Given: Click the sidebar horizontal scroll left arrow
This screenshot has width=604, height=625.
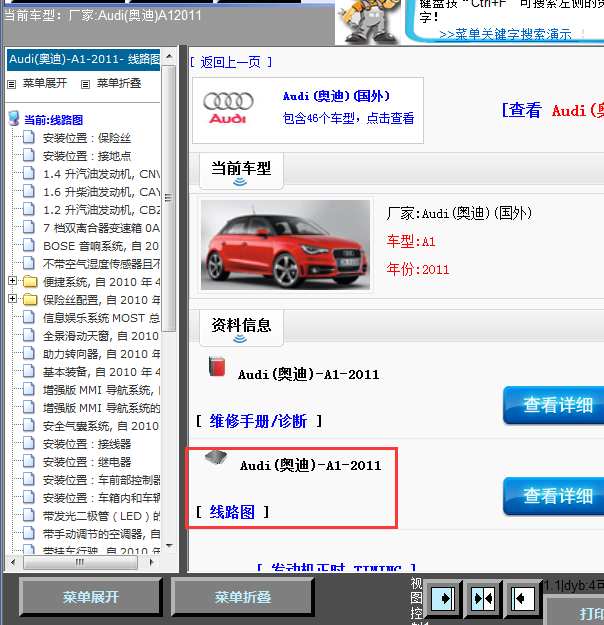Looking at the screenshot, I should (x=13, y=563).
